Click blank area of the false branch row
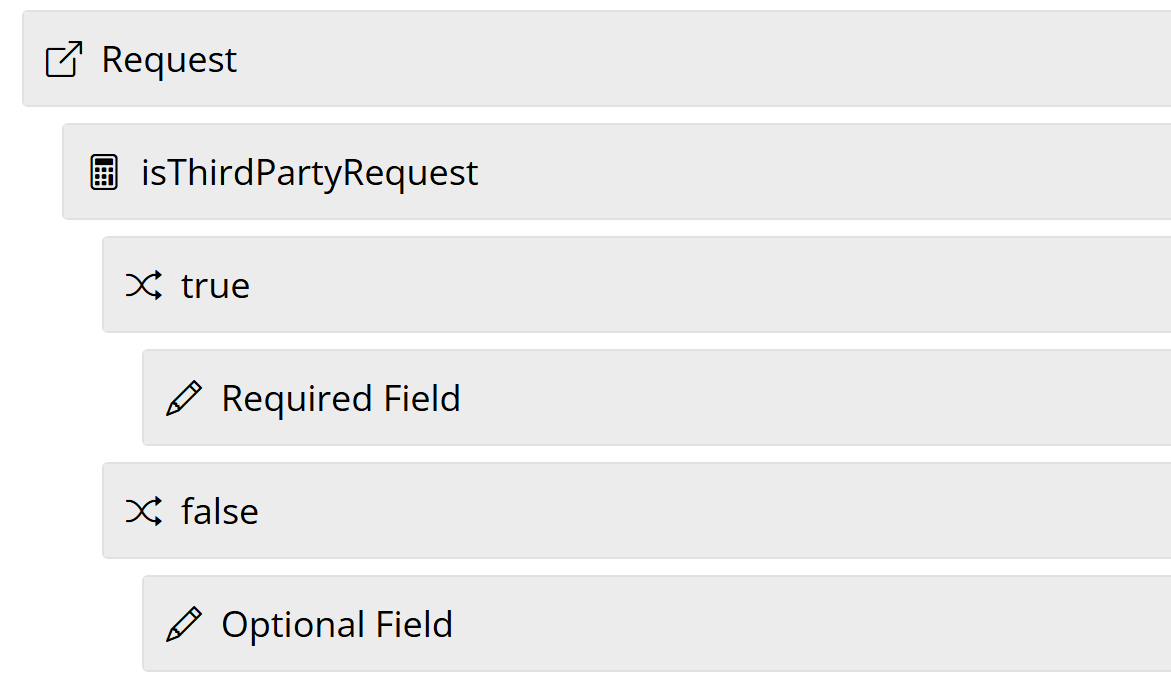This screenshot has height=679, width=1171. coord(700,512)
